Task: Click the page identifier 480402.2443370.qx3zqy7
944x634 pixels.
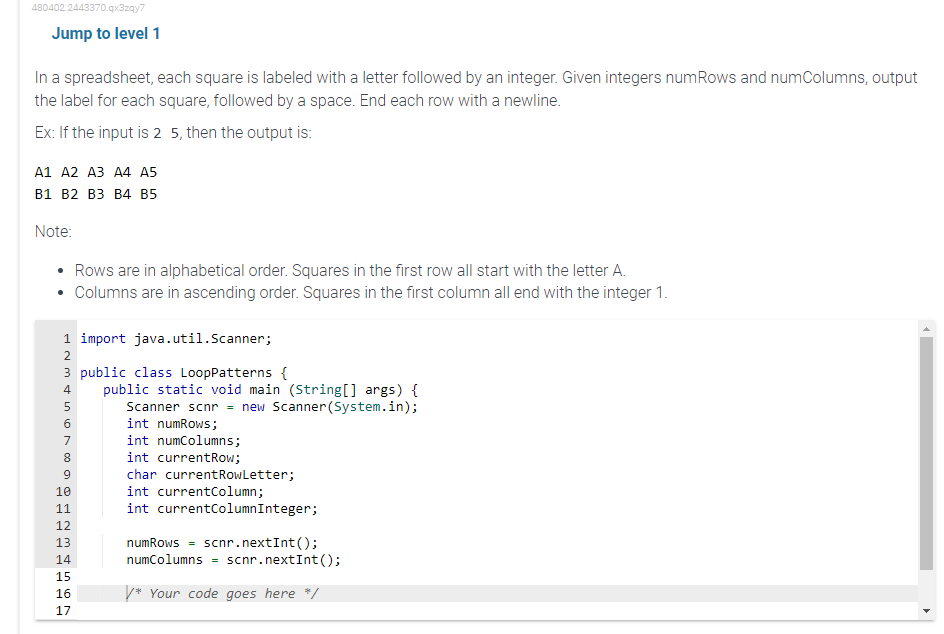Action: [x=87, y=7]
